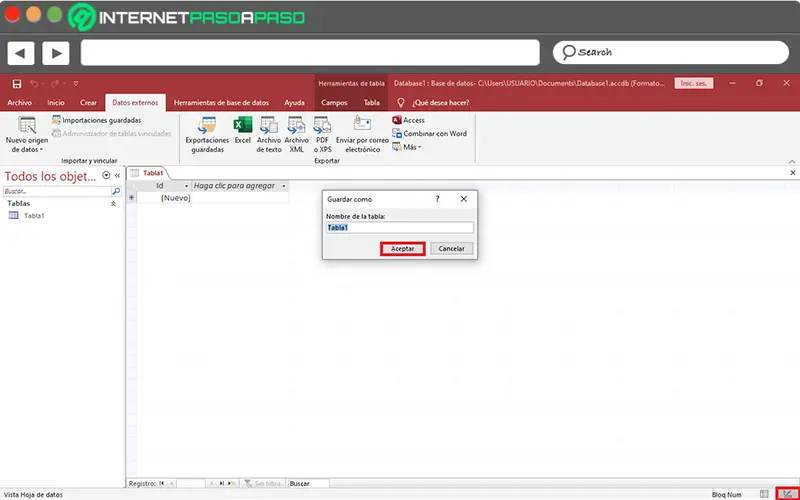The image size is (800, 500).
Task: Click the Cancelar button
Action: [452, 249]
